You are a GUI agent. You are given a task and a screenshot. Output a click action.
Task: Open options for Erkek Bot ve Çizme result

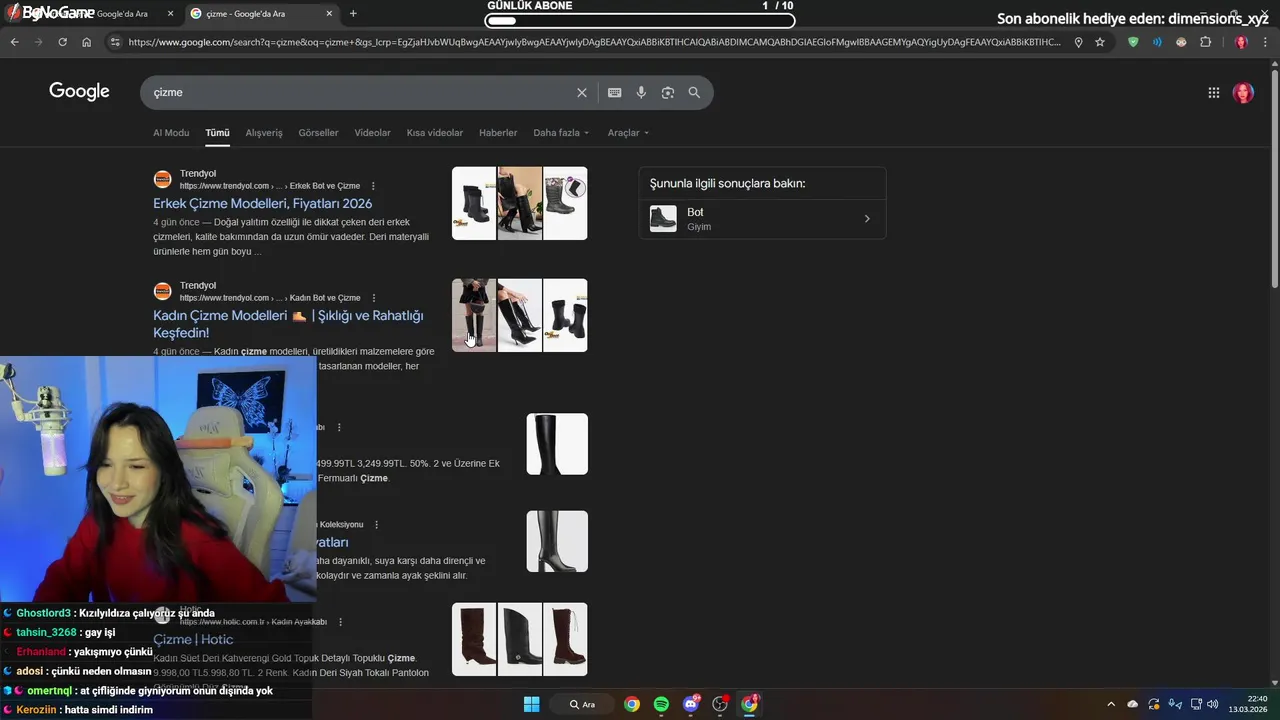click(x=373, y=186)
